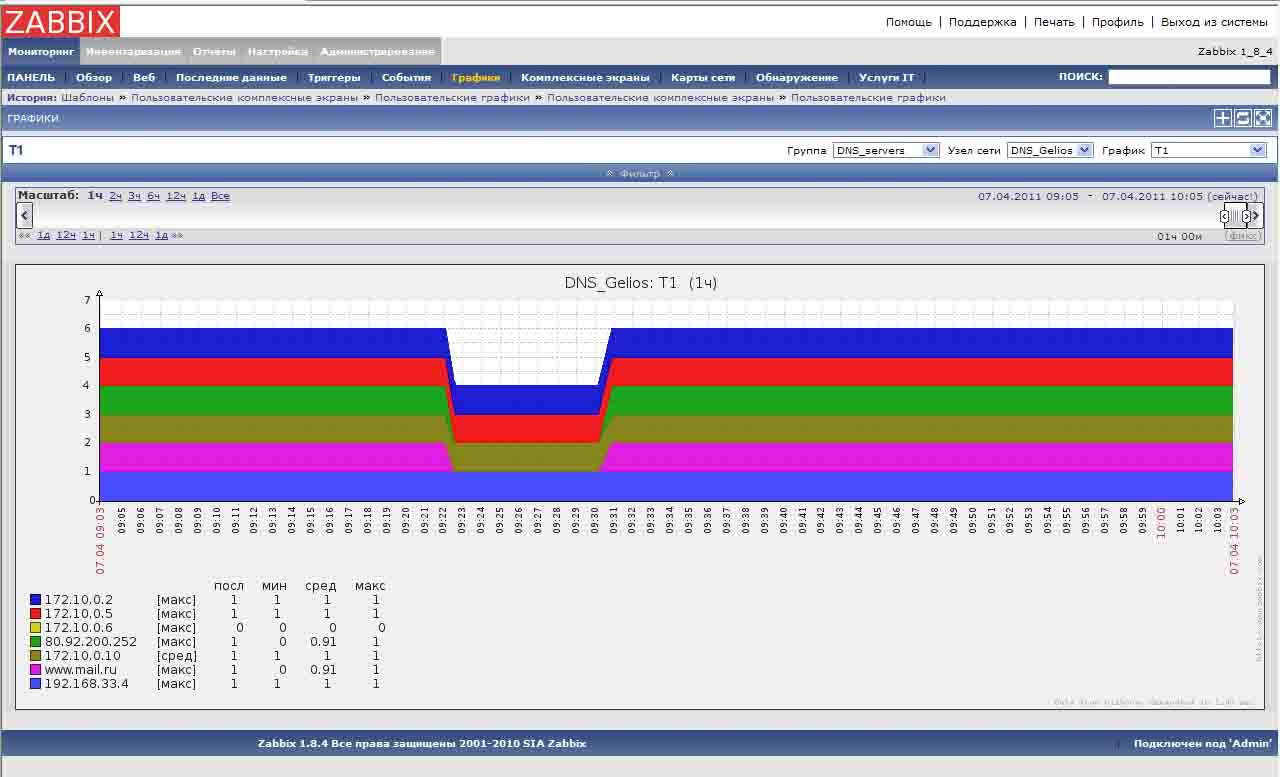Open Последние данные submenu item
This screenshot has width=1280, height=777.
(x=231, y=77)
